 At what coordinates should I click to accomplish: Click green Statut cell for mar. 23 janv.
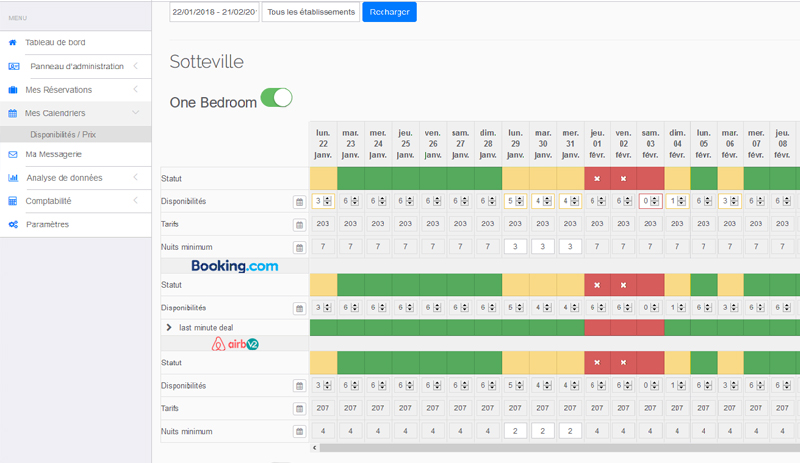350,179
